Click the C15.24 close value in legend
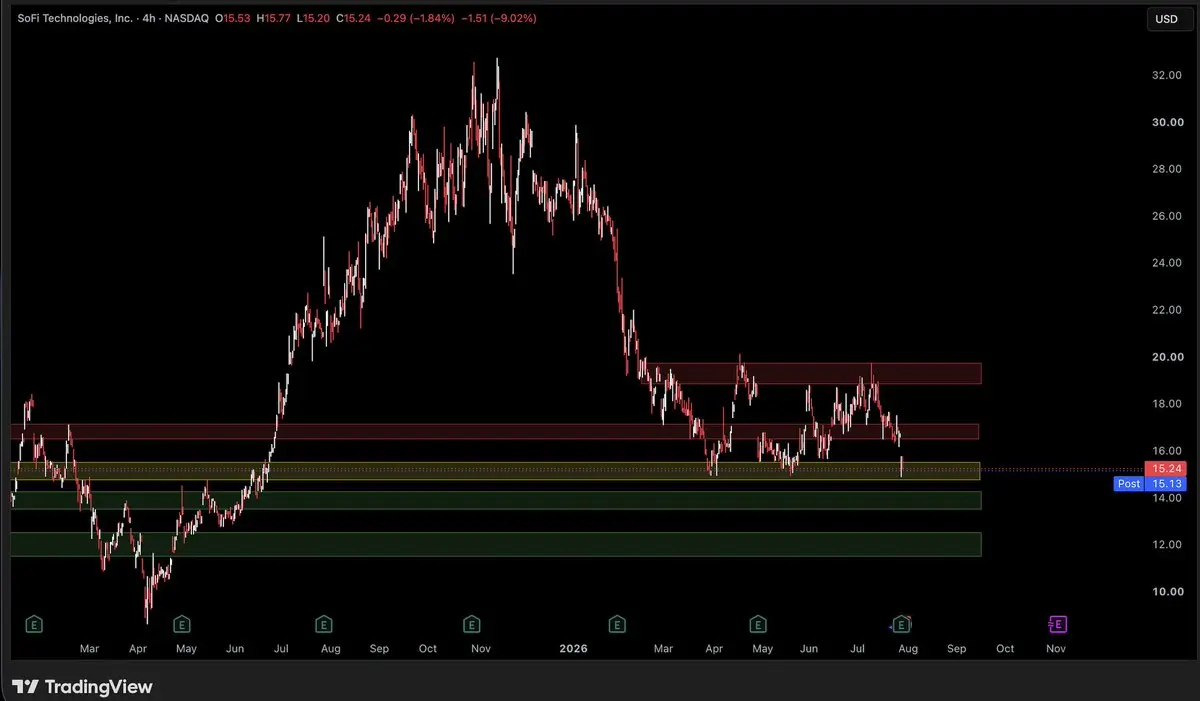This screenshot has width=1200, height=701. (x=355, y=19)
